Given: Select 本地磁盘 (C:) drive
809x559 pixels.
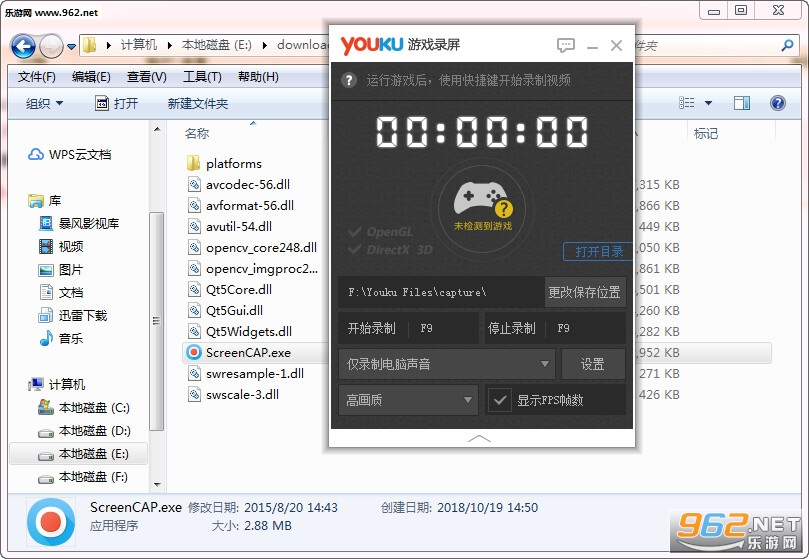Looking at the screenshot, I should [x=84, y=408].
